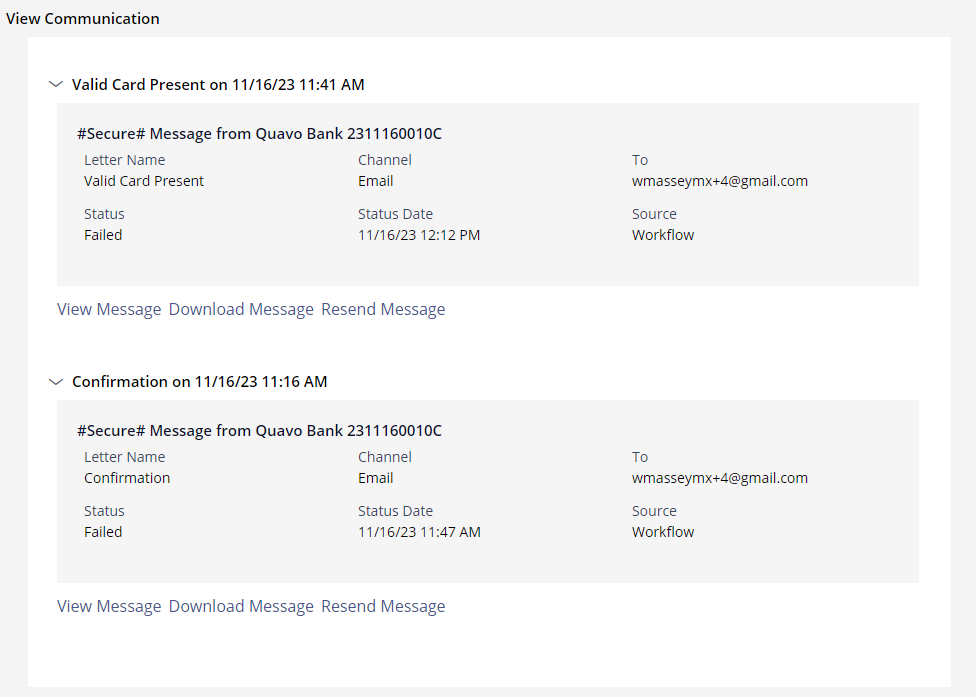Click the Failed status in Valid Card Present card
The height and width of the screenshot is (697, 976).
point(103,235)
